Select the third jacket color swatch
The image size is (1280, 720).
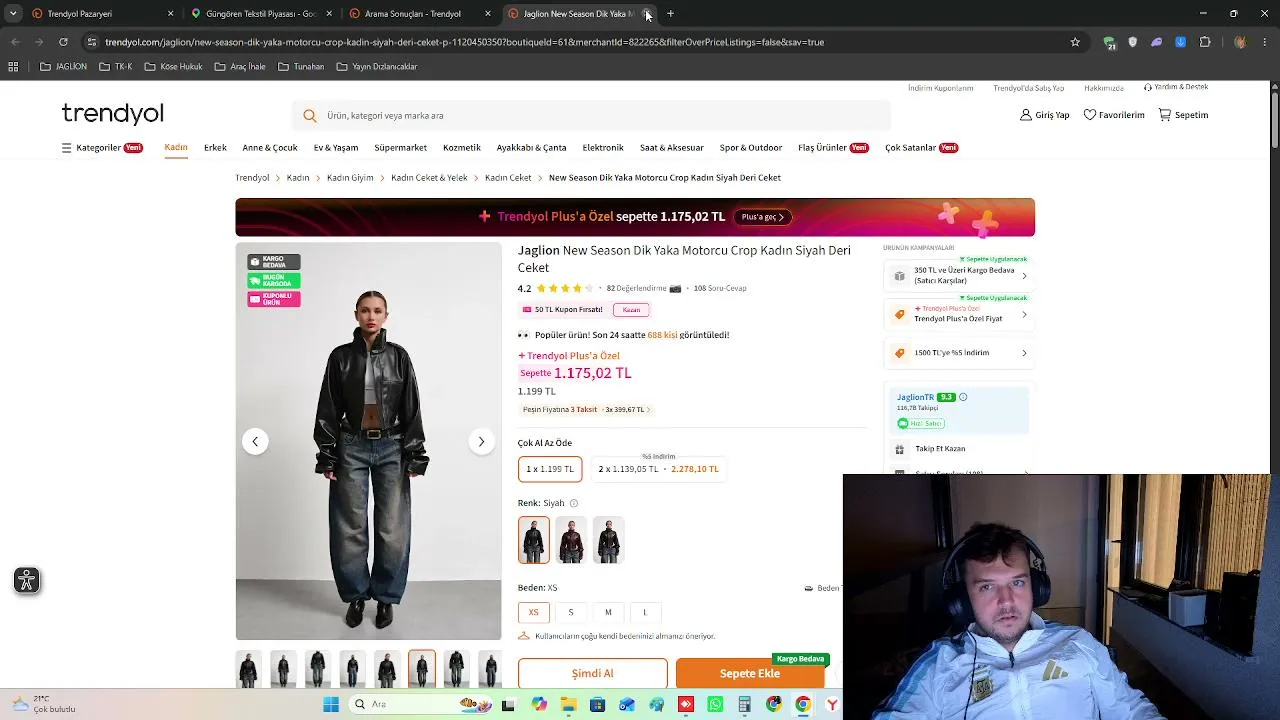click(x=608, y=540)
